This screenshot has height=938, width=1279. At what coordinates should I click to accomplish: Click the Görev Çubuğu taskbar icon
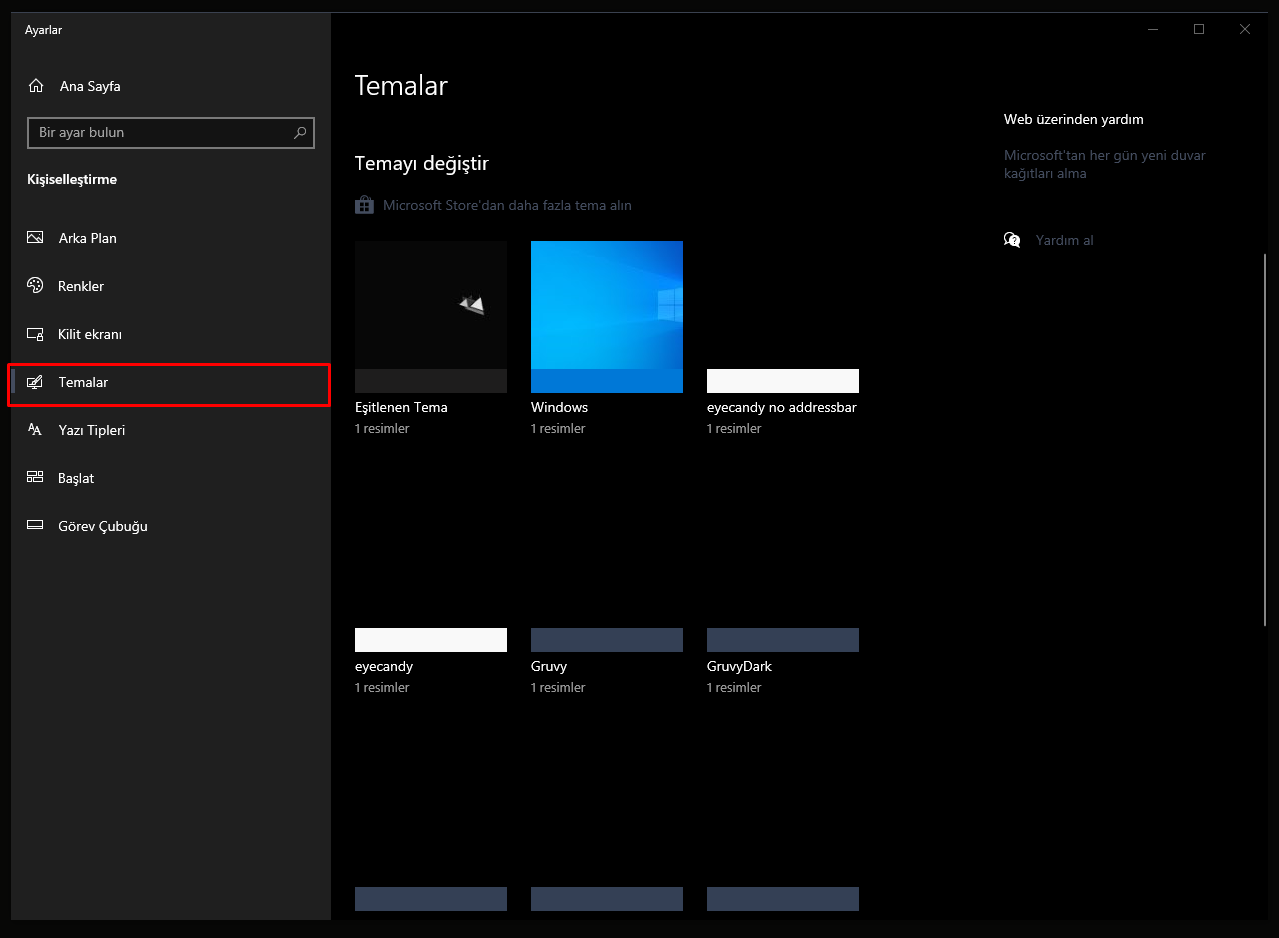pos(36,526)
